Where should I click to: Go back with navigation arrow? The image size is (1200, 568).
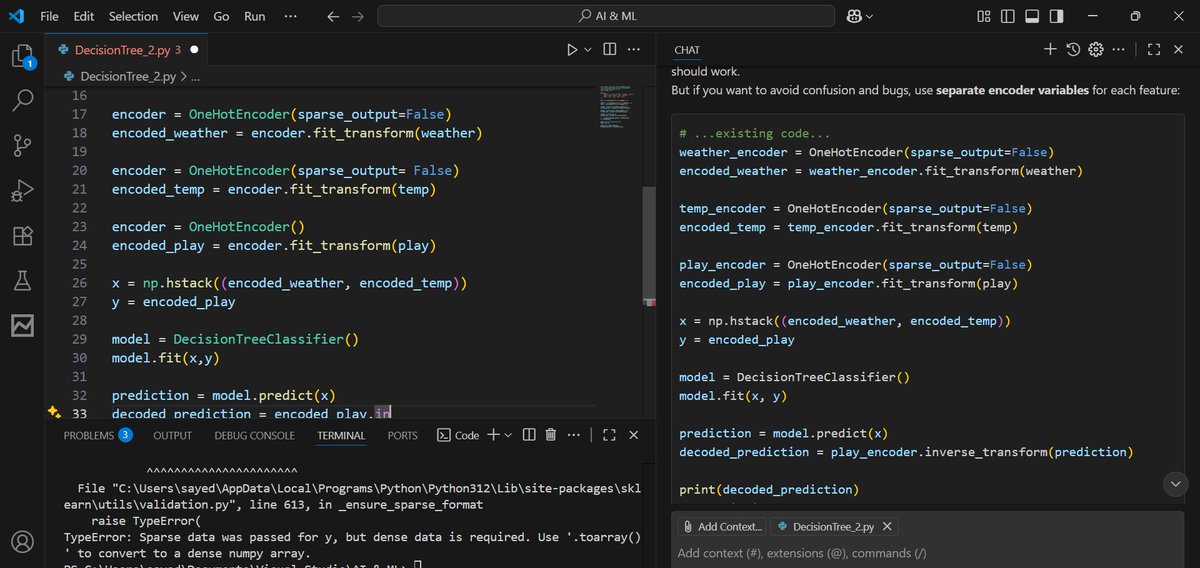[x=333, y=17]
